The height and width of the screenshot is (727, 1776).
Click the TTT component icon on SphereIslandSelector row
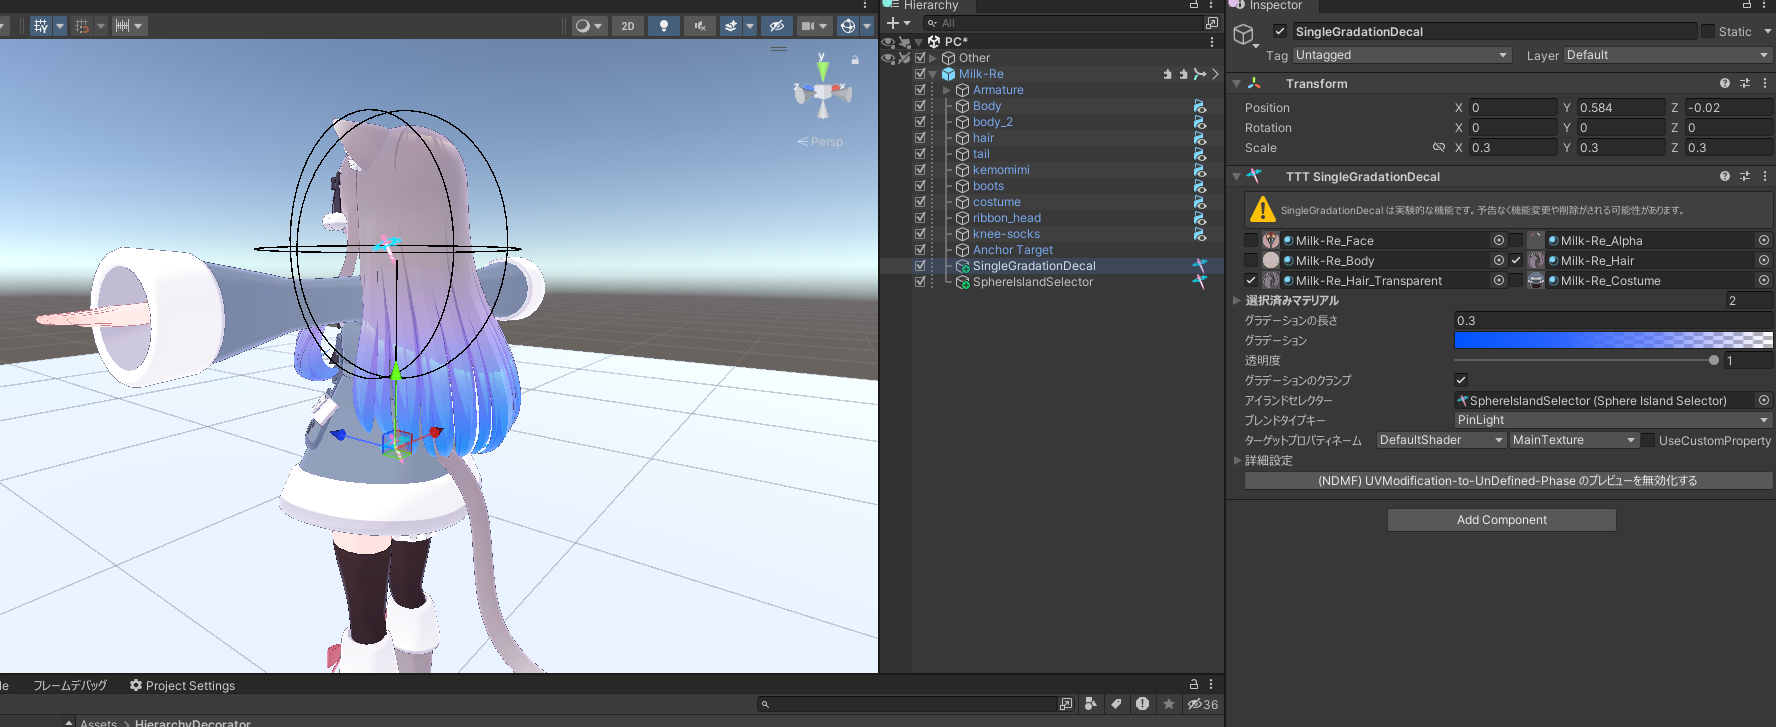point(1199,282)
